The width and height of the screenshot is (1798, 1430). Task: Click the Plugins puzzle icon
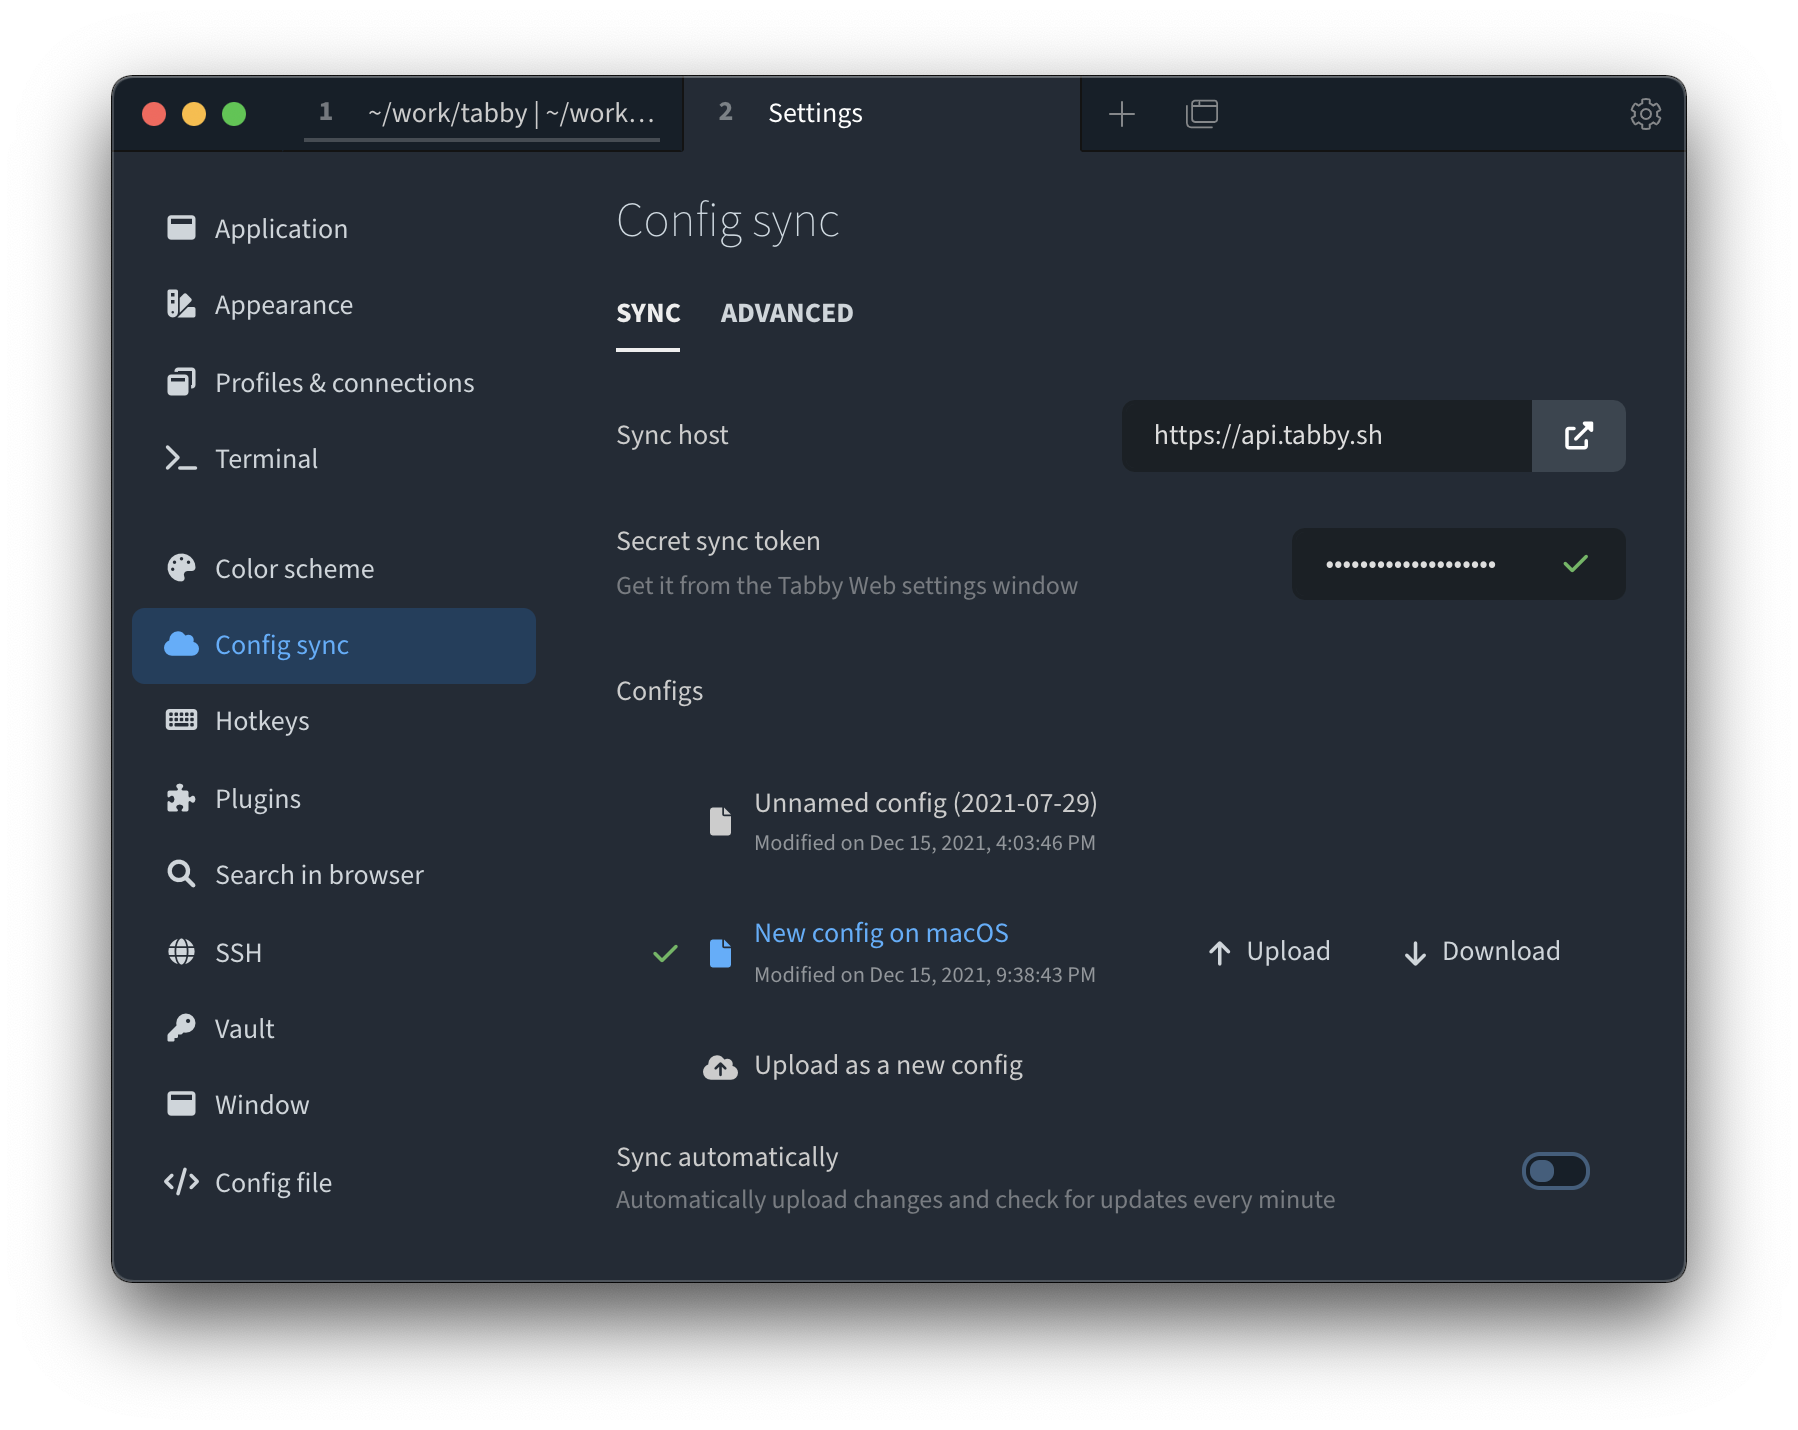pos(181,798)
